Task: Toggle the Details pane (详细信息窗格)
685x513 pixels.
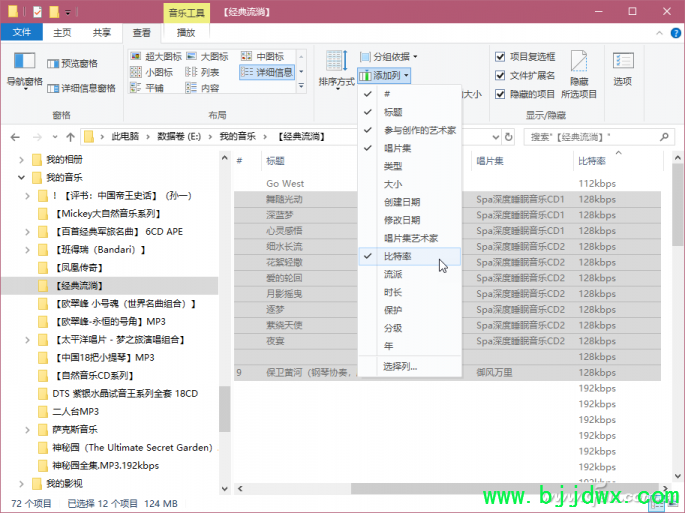Action: [x=81, y=88]
